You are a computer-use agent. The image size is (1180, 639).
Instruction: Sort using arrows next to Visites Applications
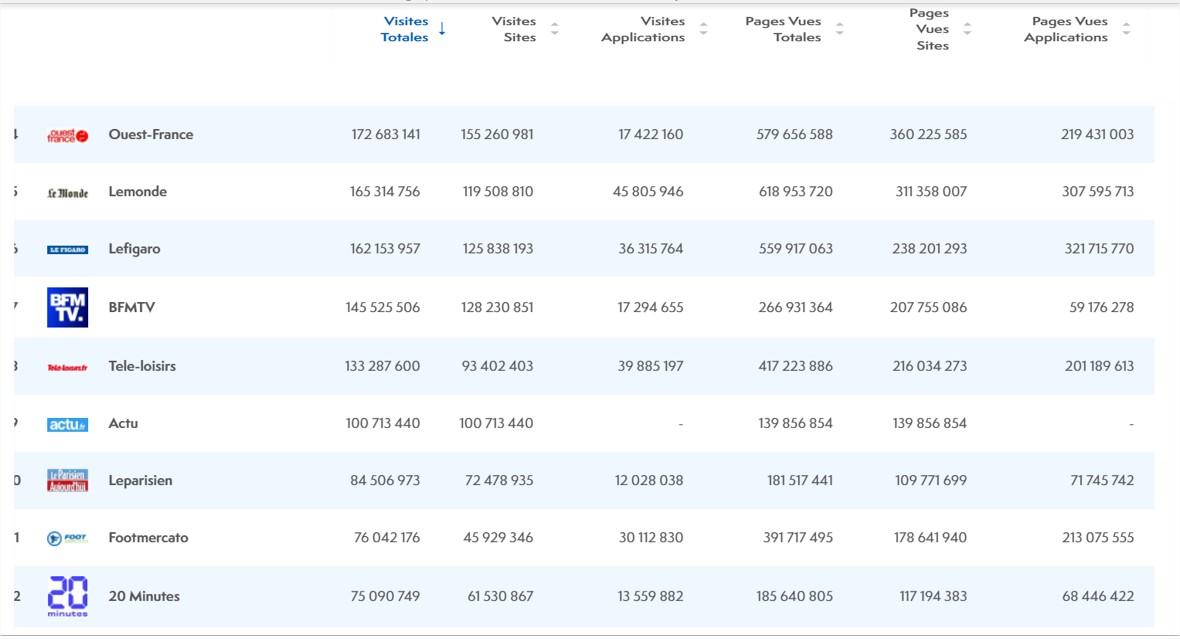coord(704,29)
